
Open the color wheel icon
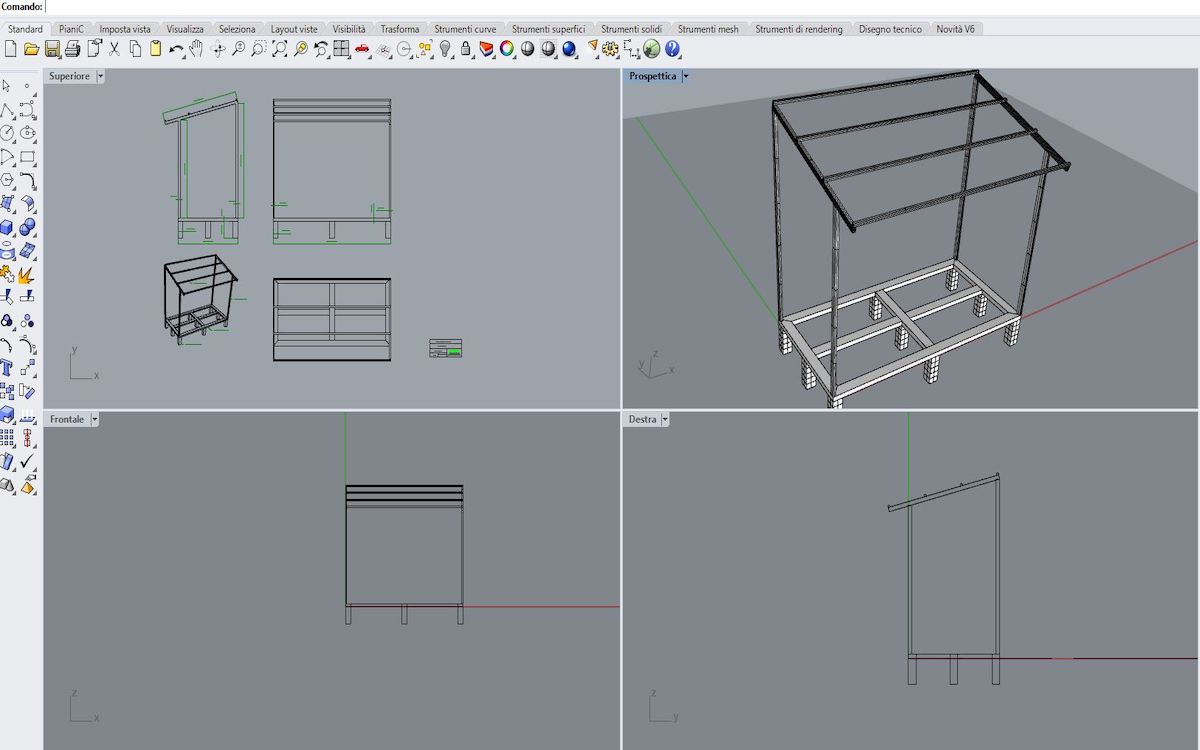[x=507, y=48]
